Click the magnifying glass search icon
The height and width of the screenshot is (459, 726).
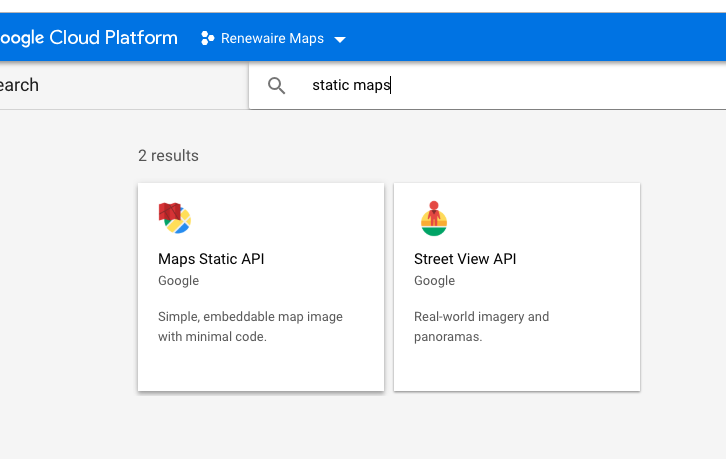[x=276, y=86]
